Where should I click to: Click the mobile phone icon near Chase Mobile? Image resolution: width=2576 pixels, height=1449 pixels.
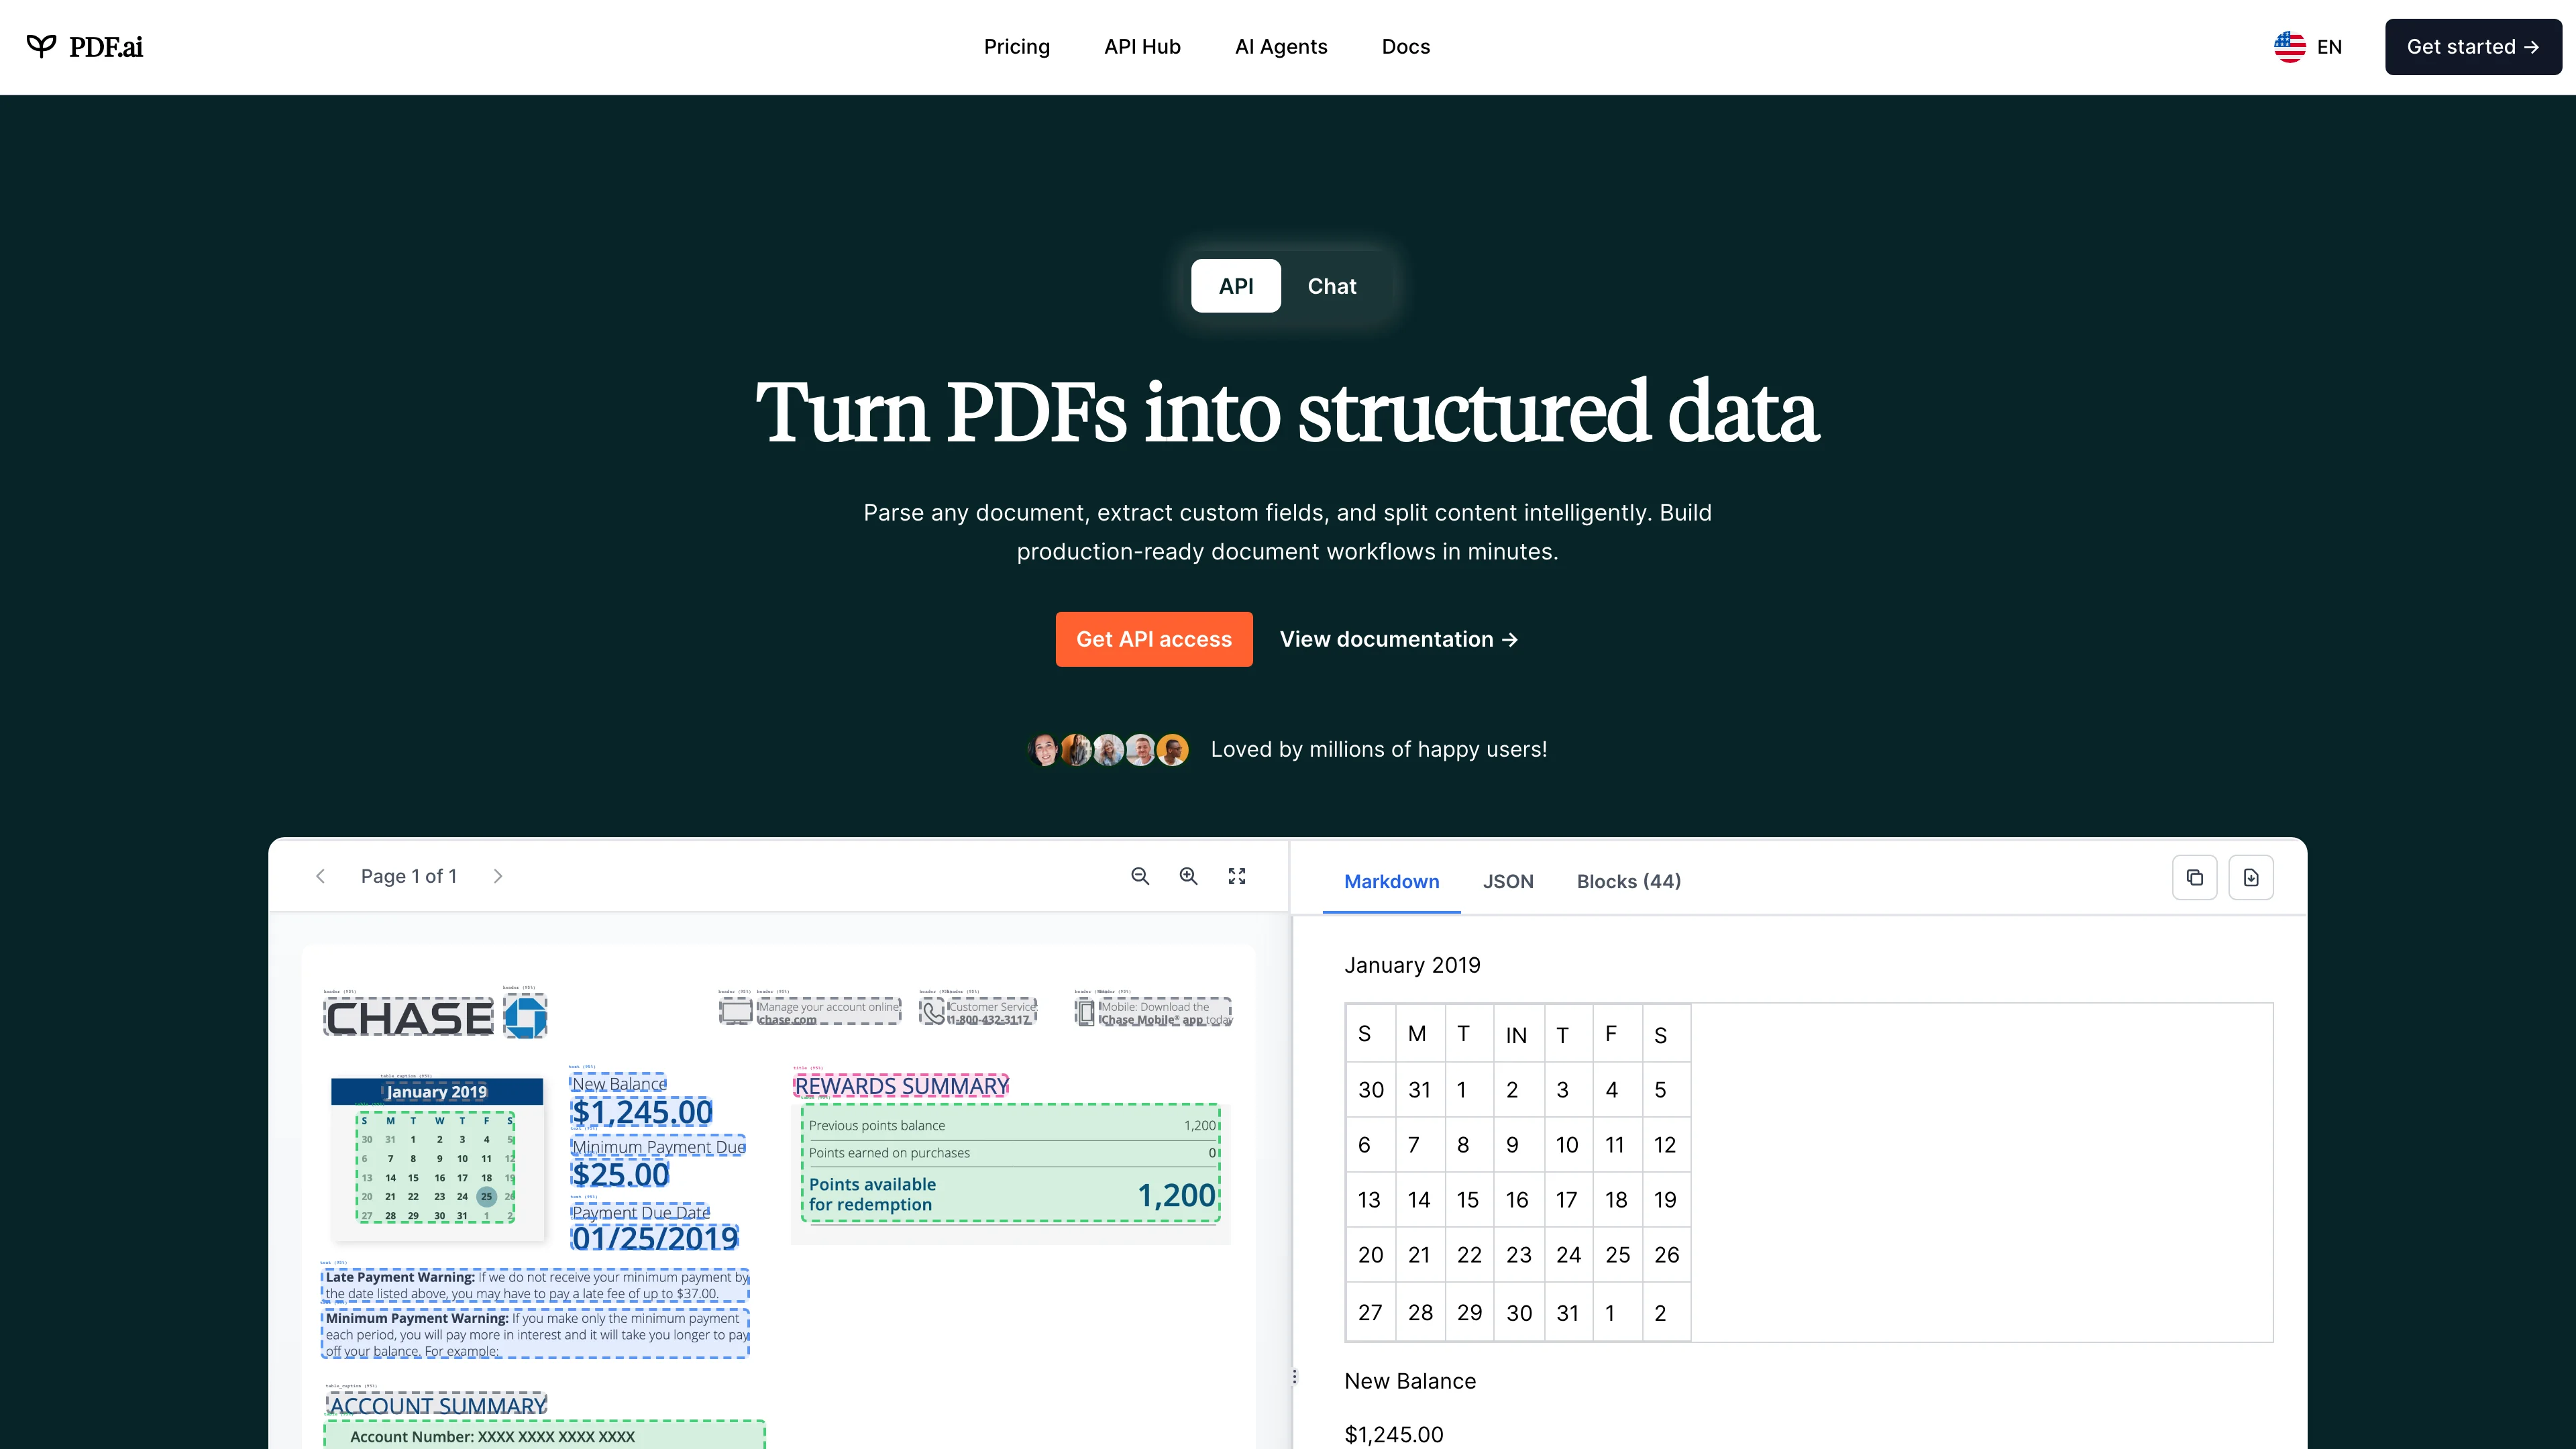click(1086, 1012)
